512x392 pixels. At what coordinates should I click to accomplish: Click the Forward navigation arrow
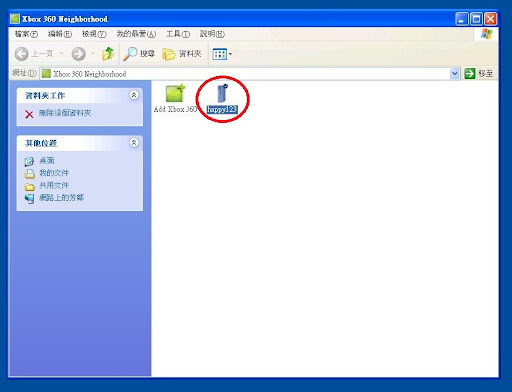(x=79, y=54)
